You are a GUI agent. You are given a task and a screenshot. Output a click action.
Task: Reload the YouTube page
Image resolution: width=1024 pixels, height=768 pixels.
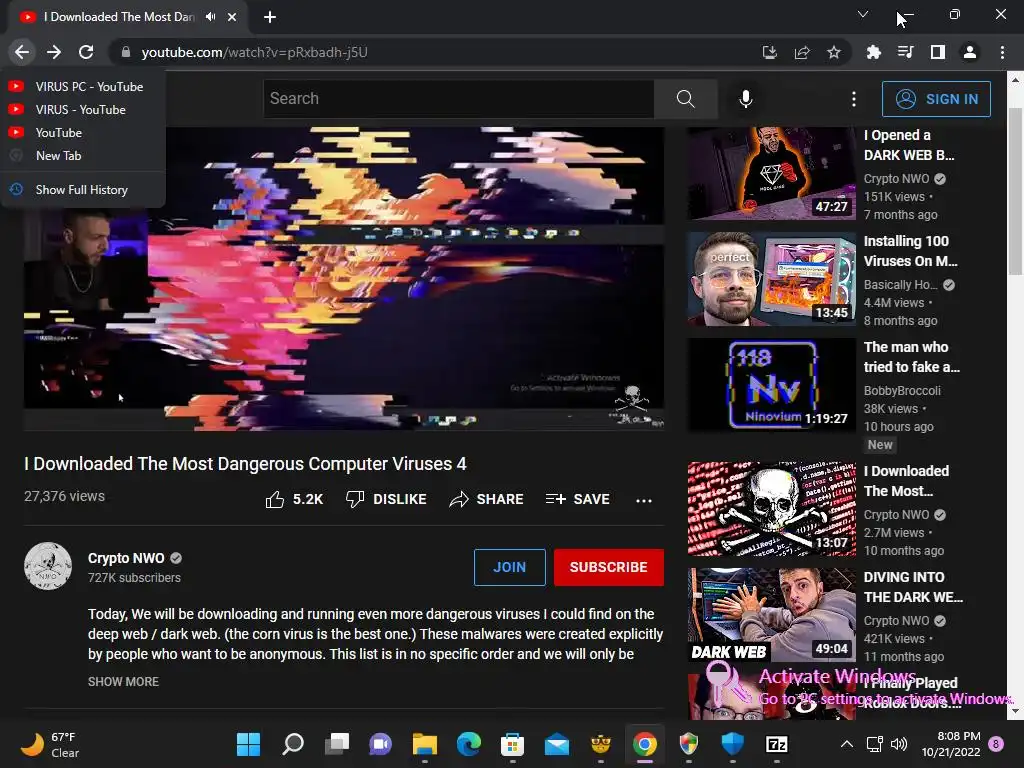[x=86, y=52]
